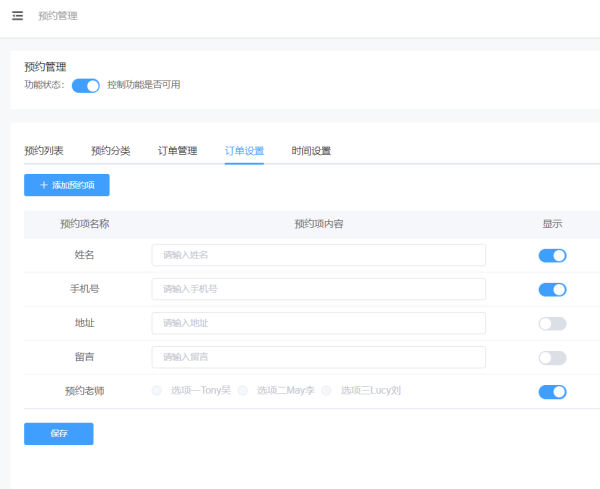Pick radio option 选项三Lucy刘

326,391
